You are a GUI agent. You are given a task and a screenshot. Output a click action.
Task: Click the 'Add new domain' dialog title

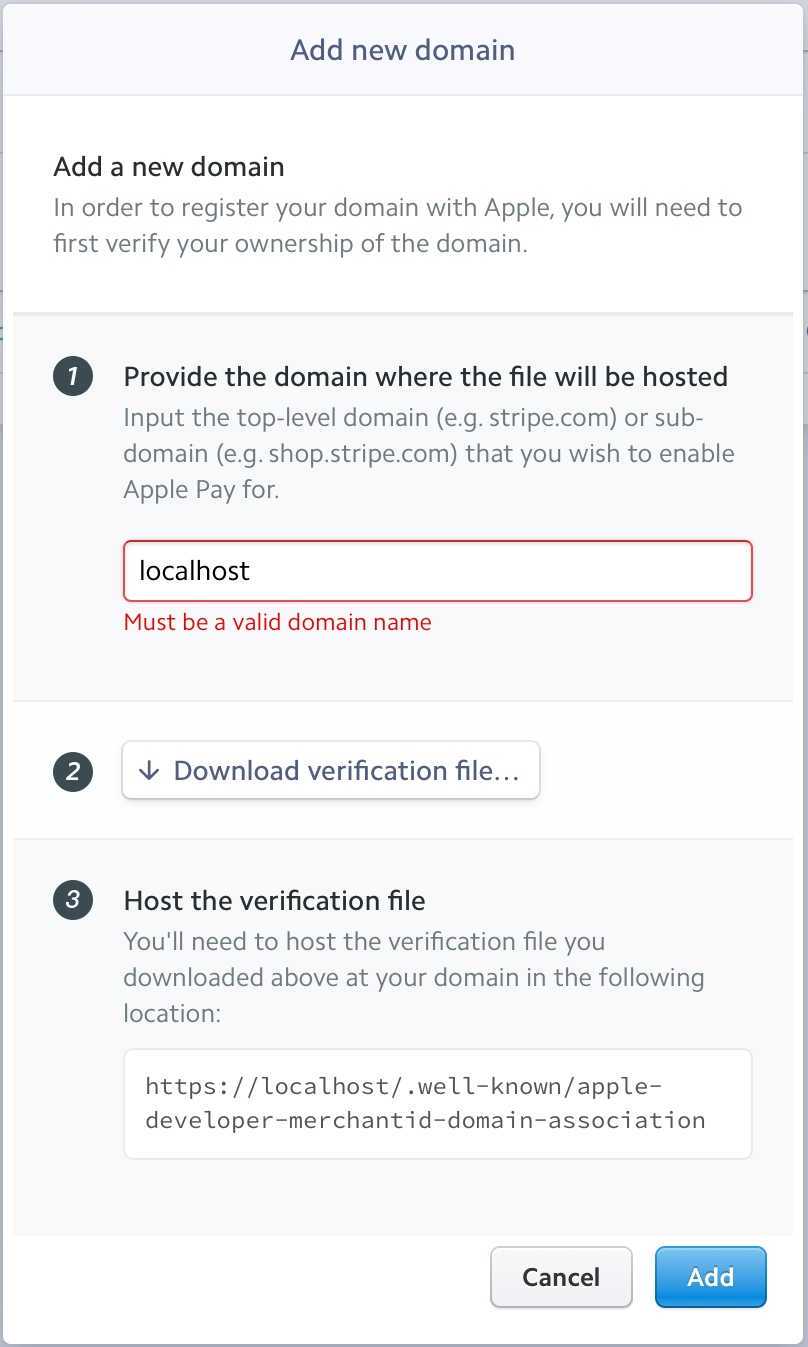pos(403,50)
